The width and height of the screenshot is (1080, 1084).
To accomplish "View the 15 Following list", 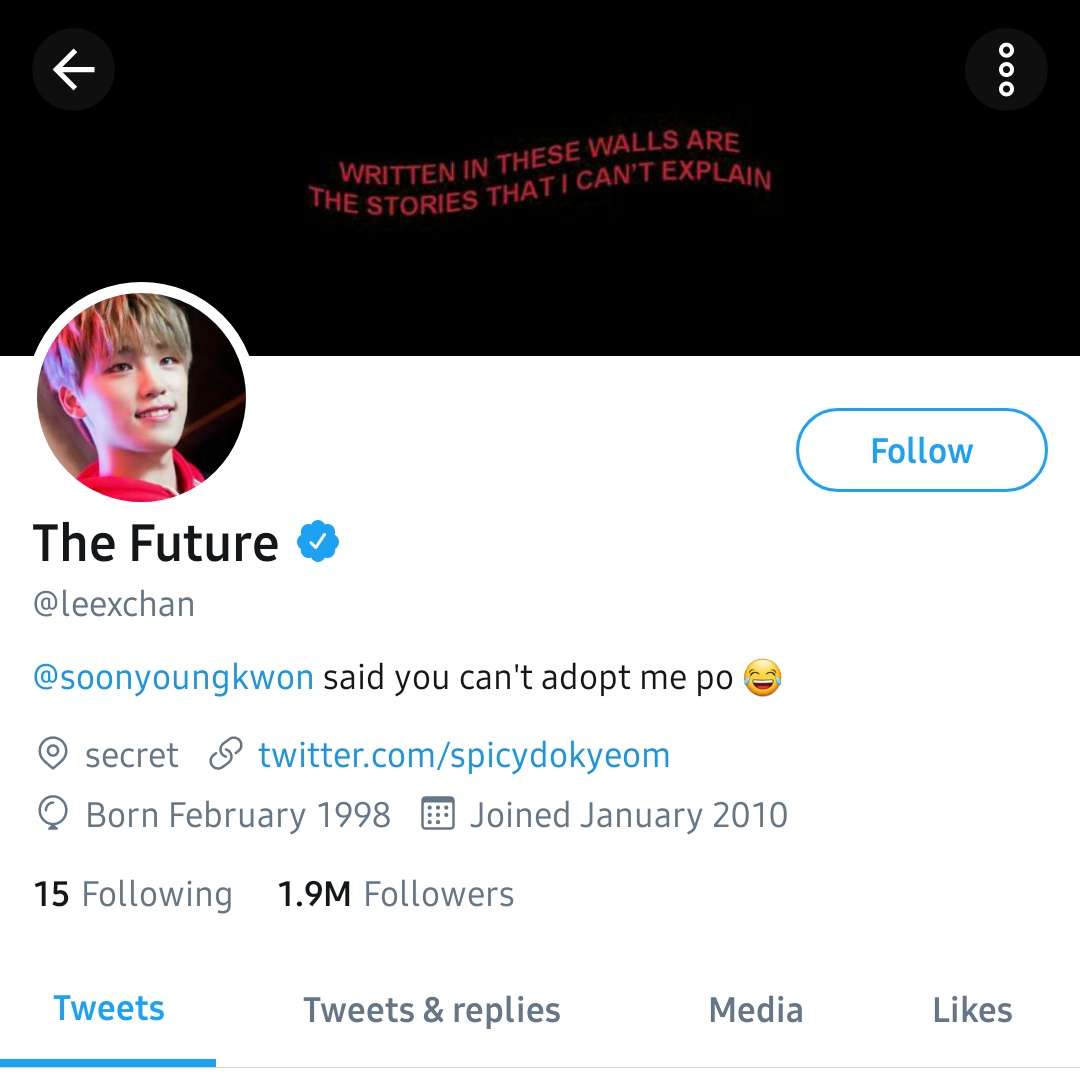I will coord(133,894).
